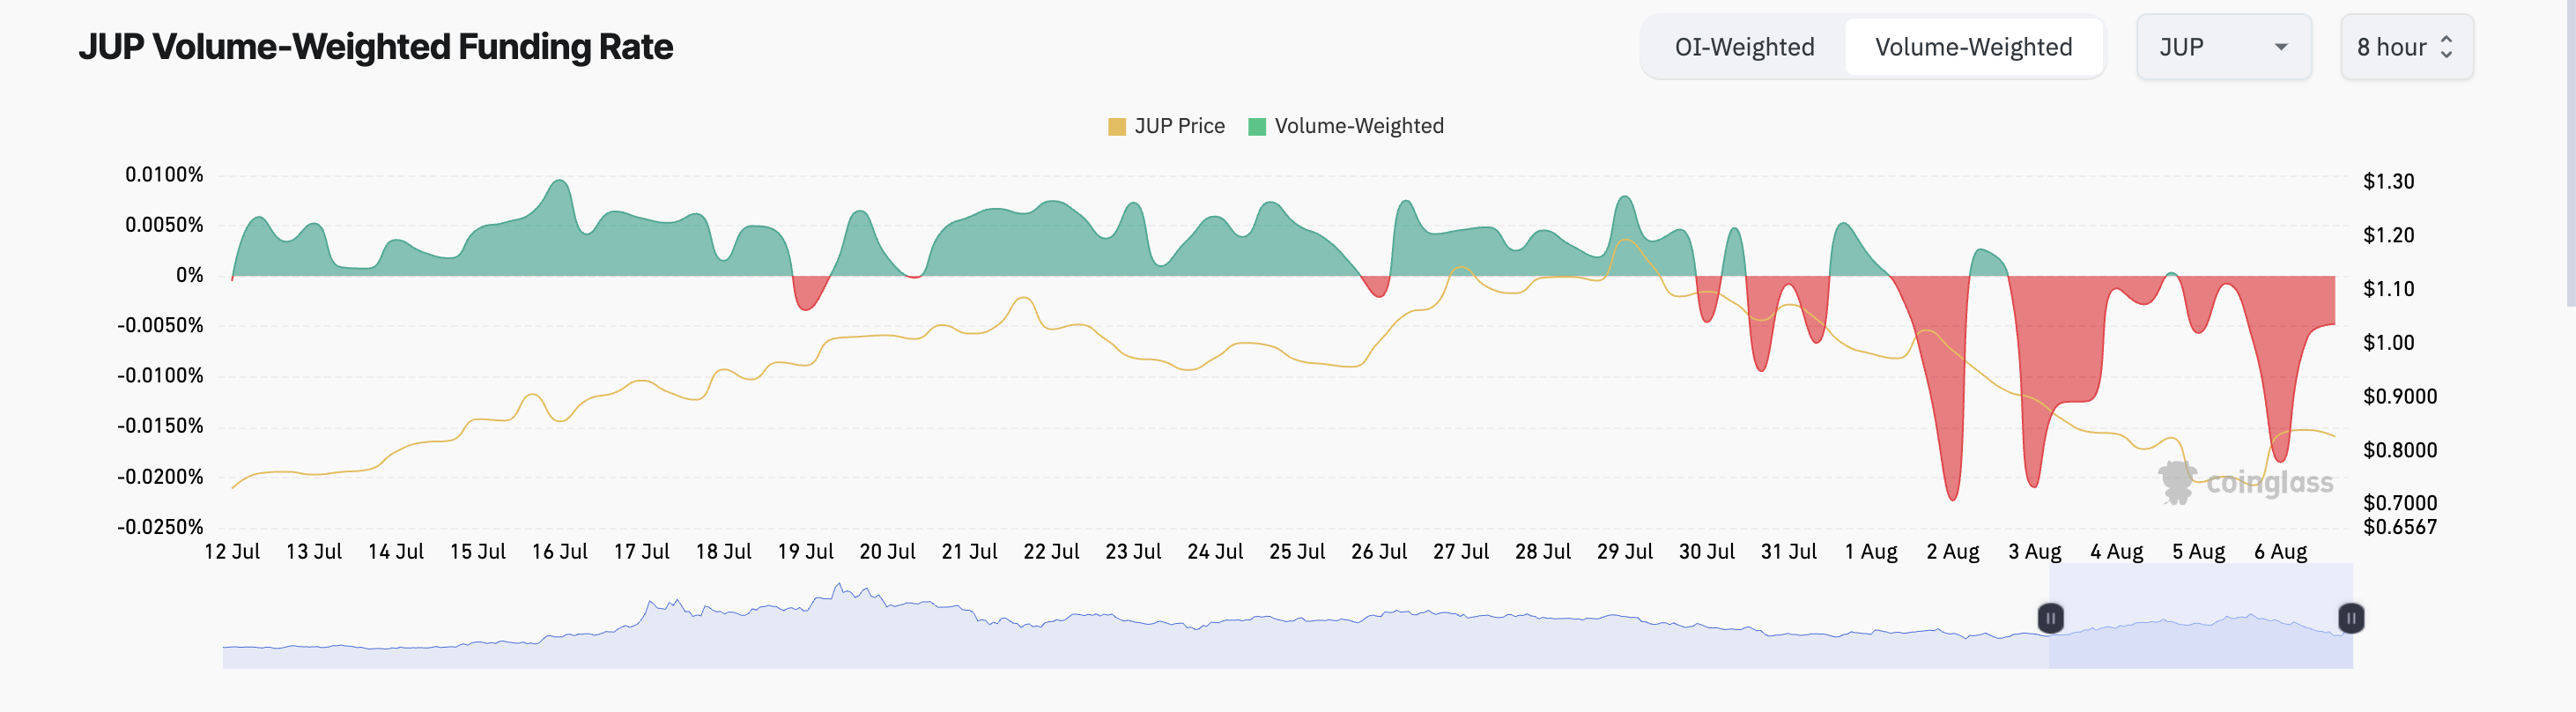Click the coinglass watermark text

point(2269,483)
